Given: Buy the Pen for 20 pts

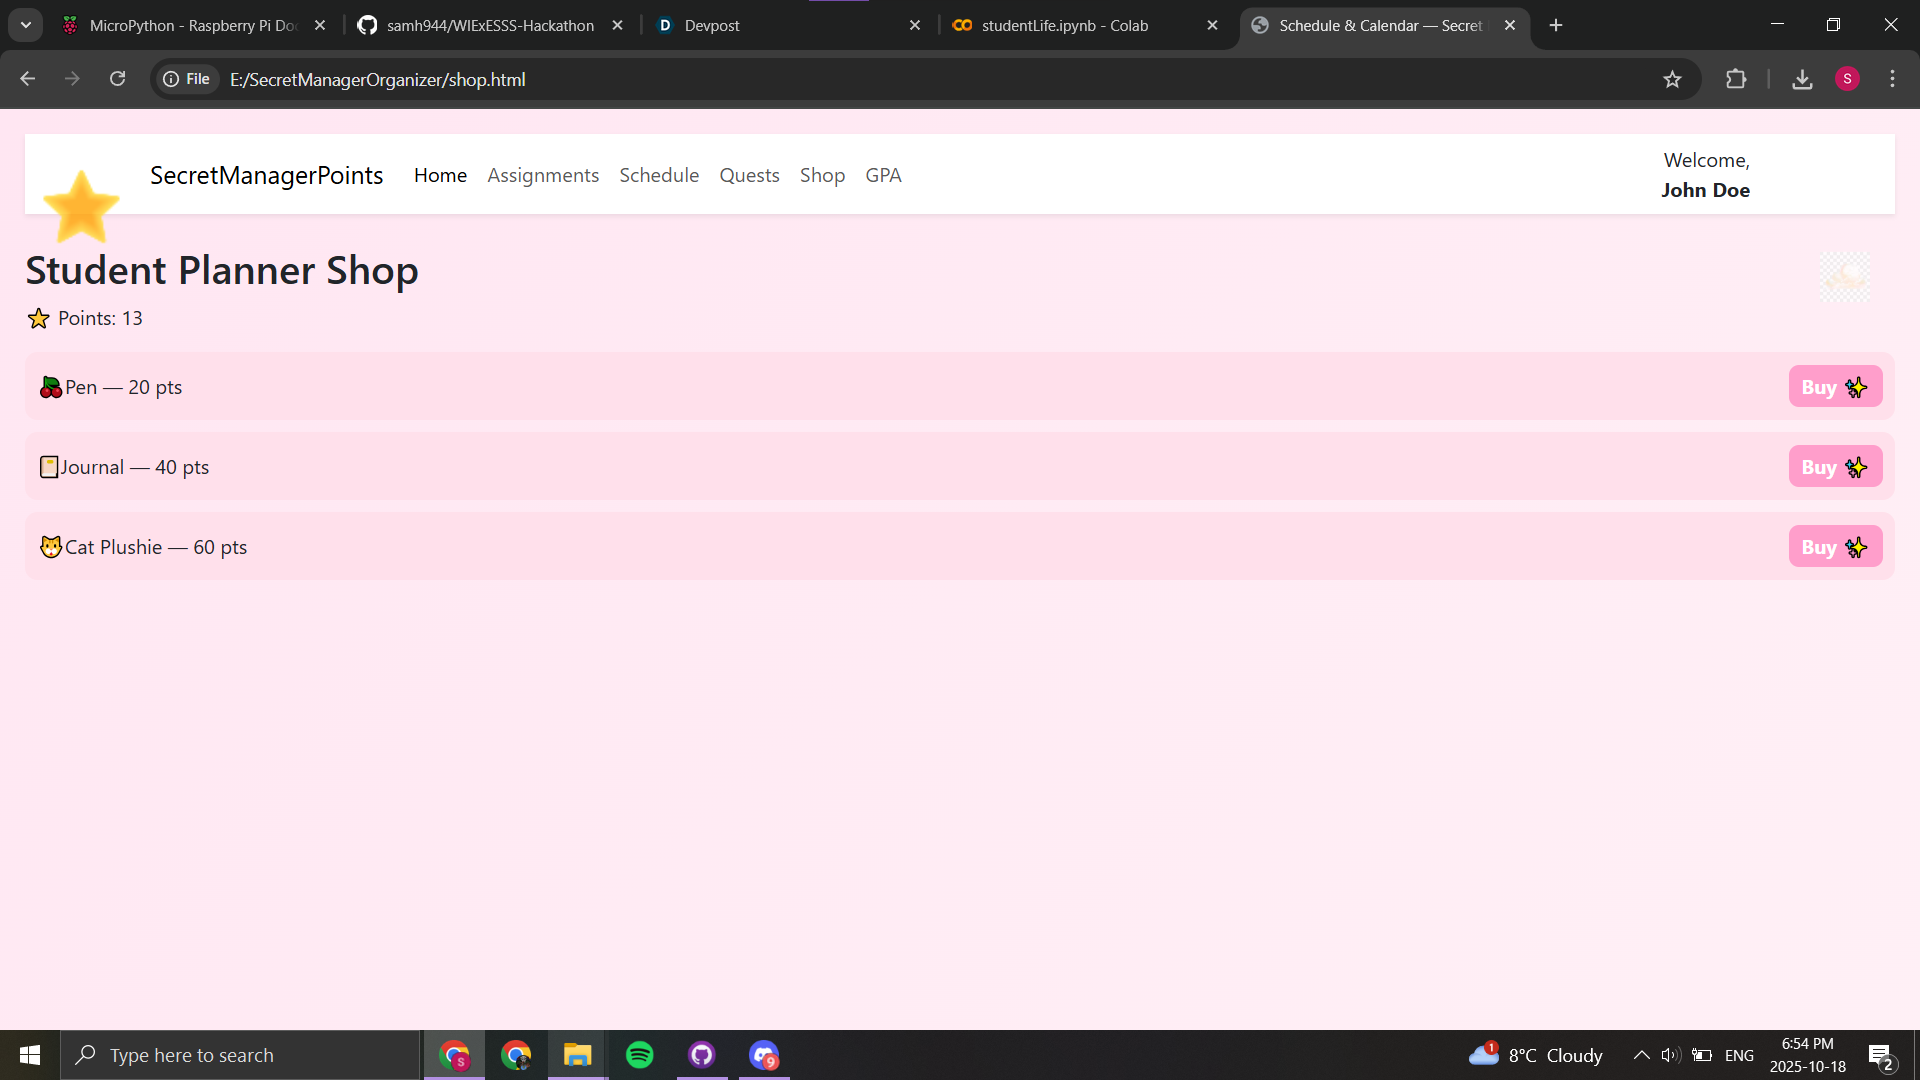Looking at the screenshot, I should 1834,387.
